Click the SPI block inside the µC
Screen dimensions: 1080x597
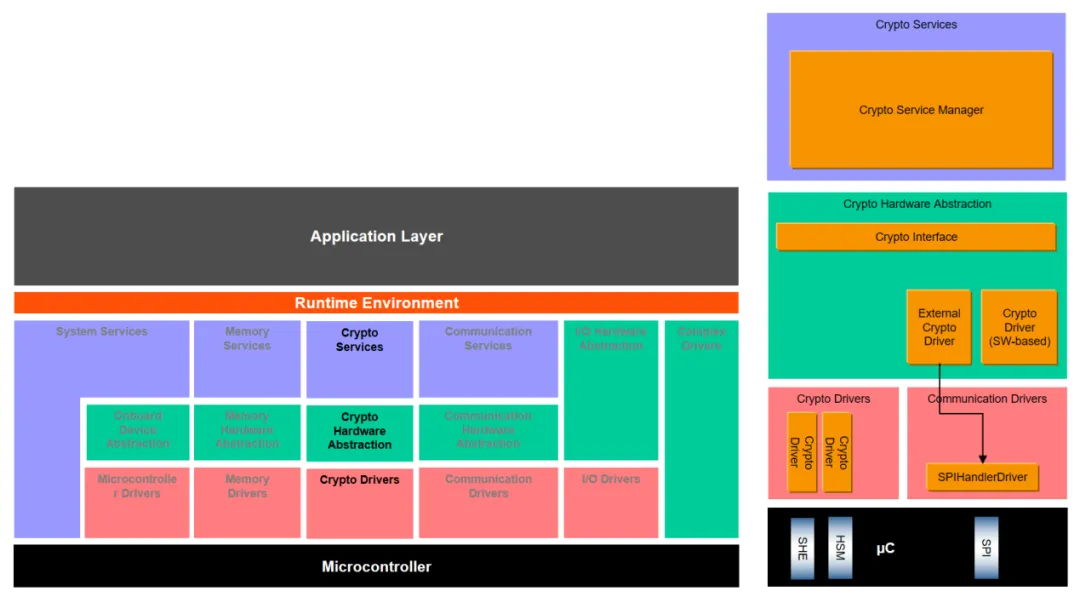(x=986, y=547)
